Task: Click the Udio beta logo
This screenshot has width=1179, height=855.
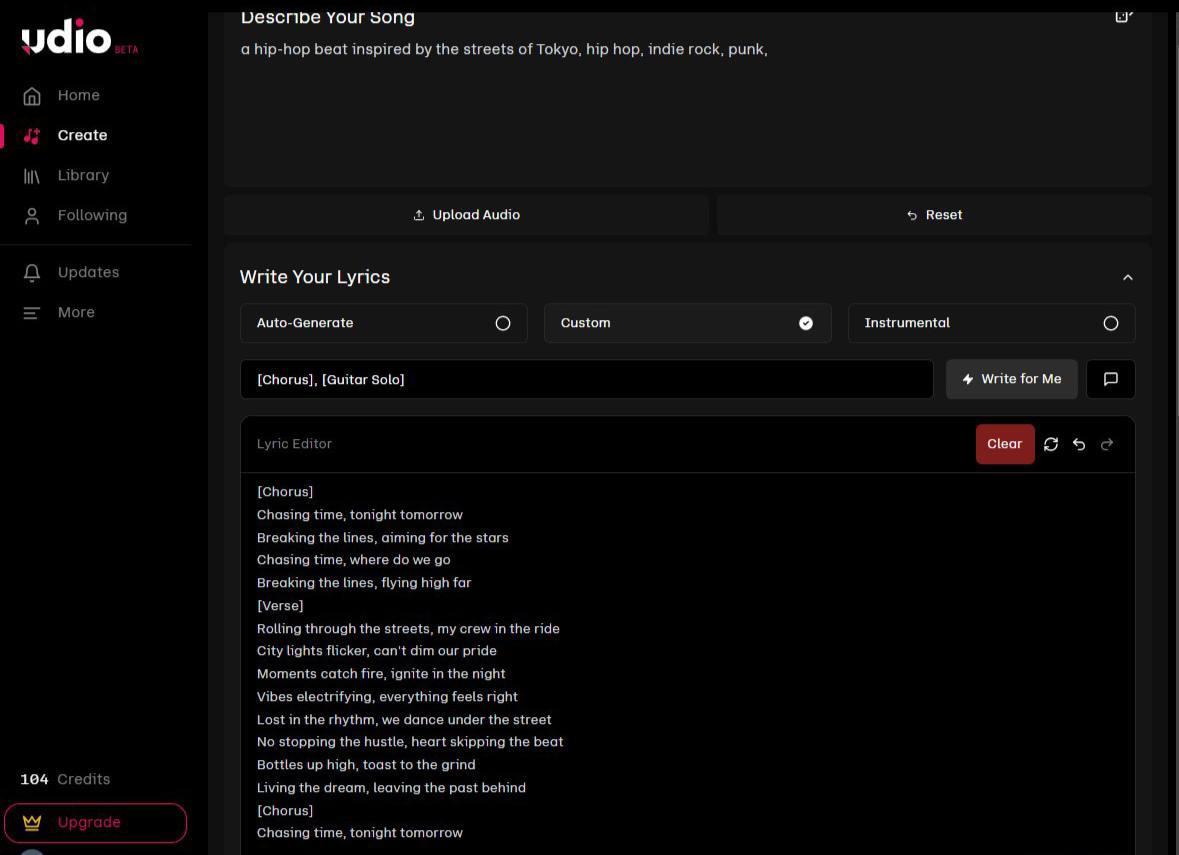Action: pos(79,37)
